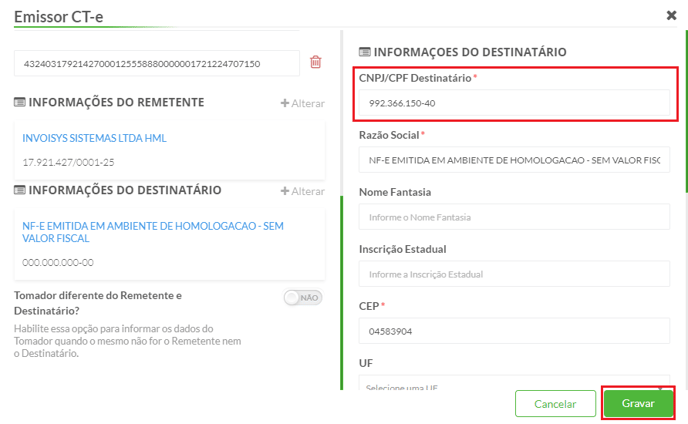Delete the access key with trash icon
This screenshot has width=688, height=424.
315,62
